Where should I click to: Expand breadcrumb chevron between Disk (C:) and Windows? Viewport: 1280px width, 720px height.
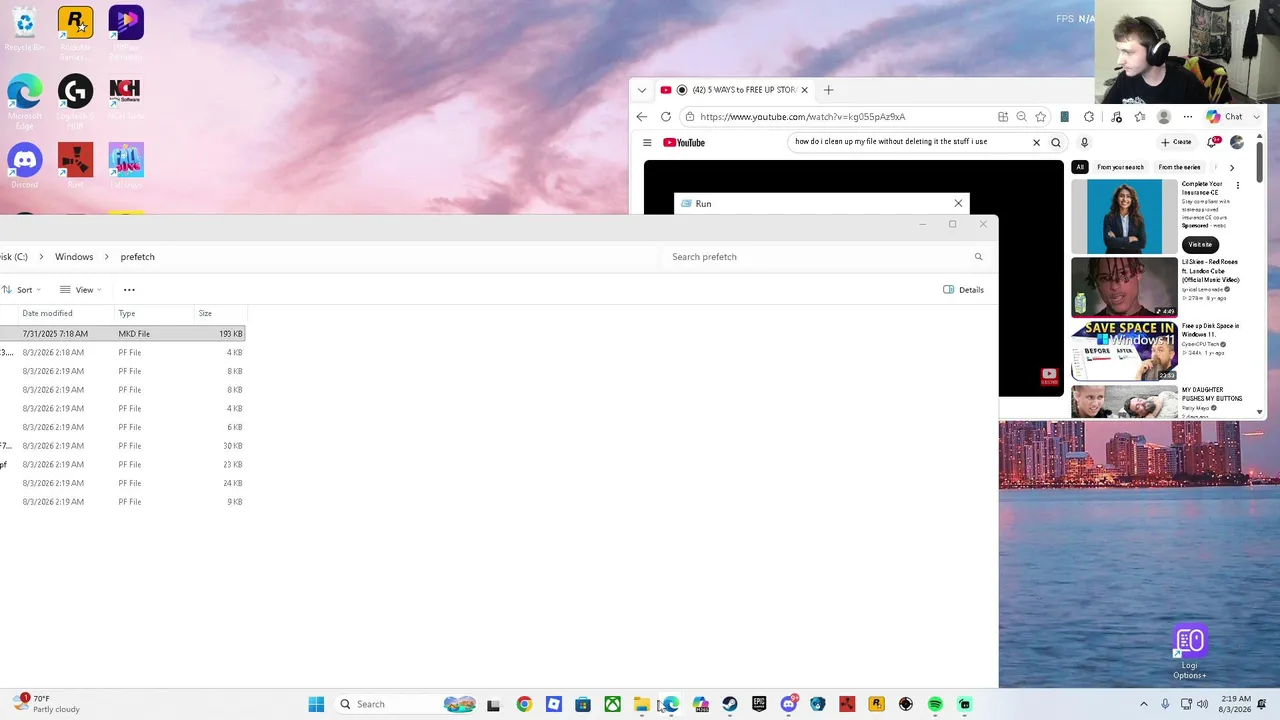pos(41,257)
